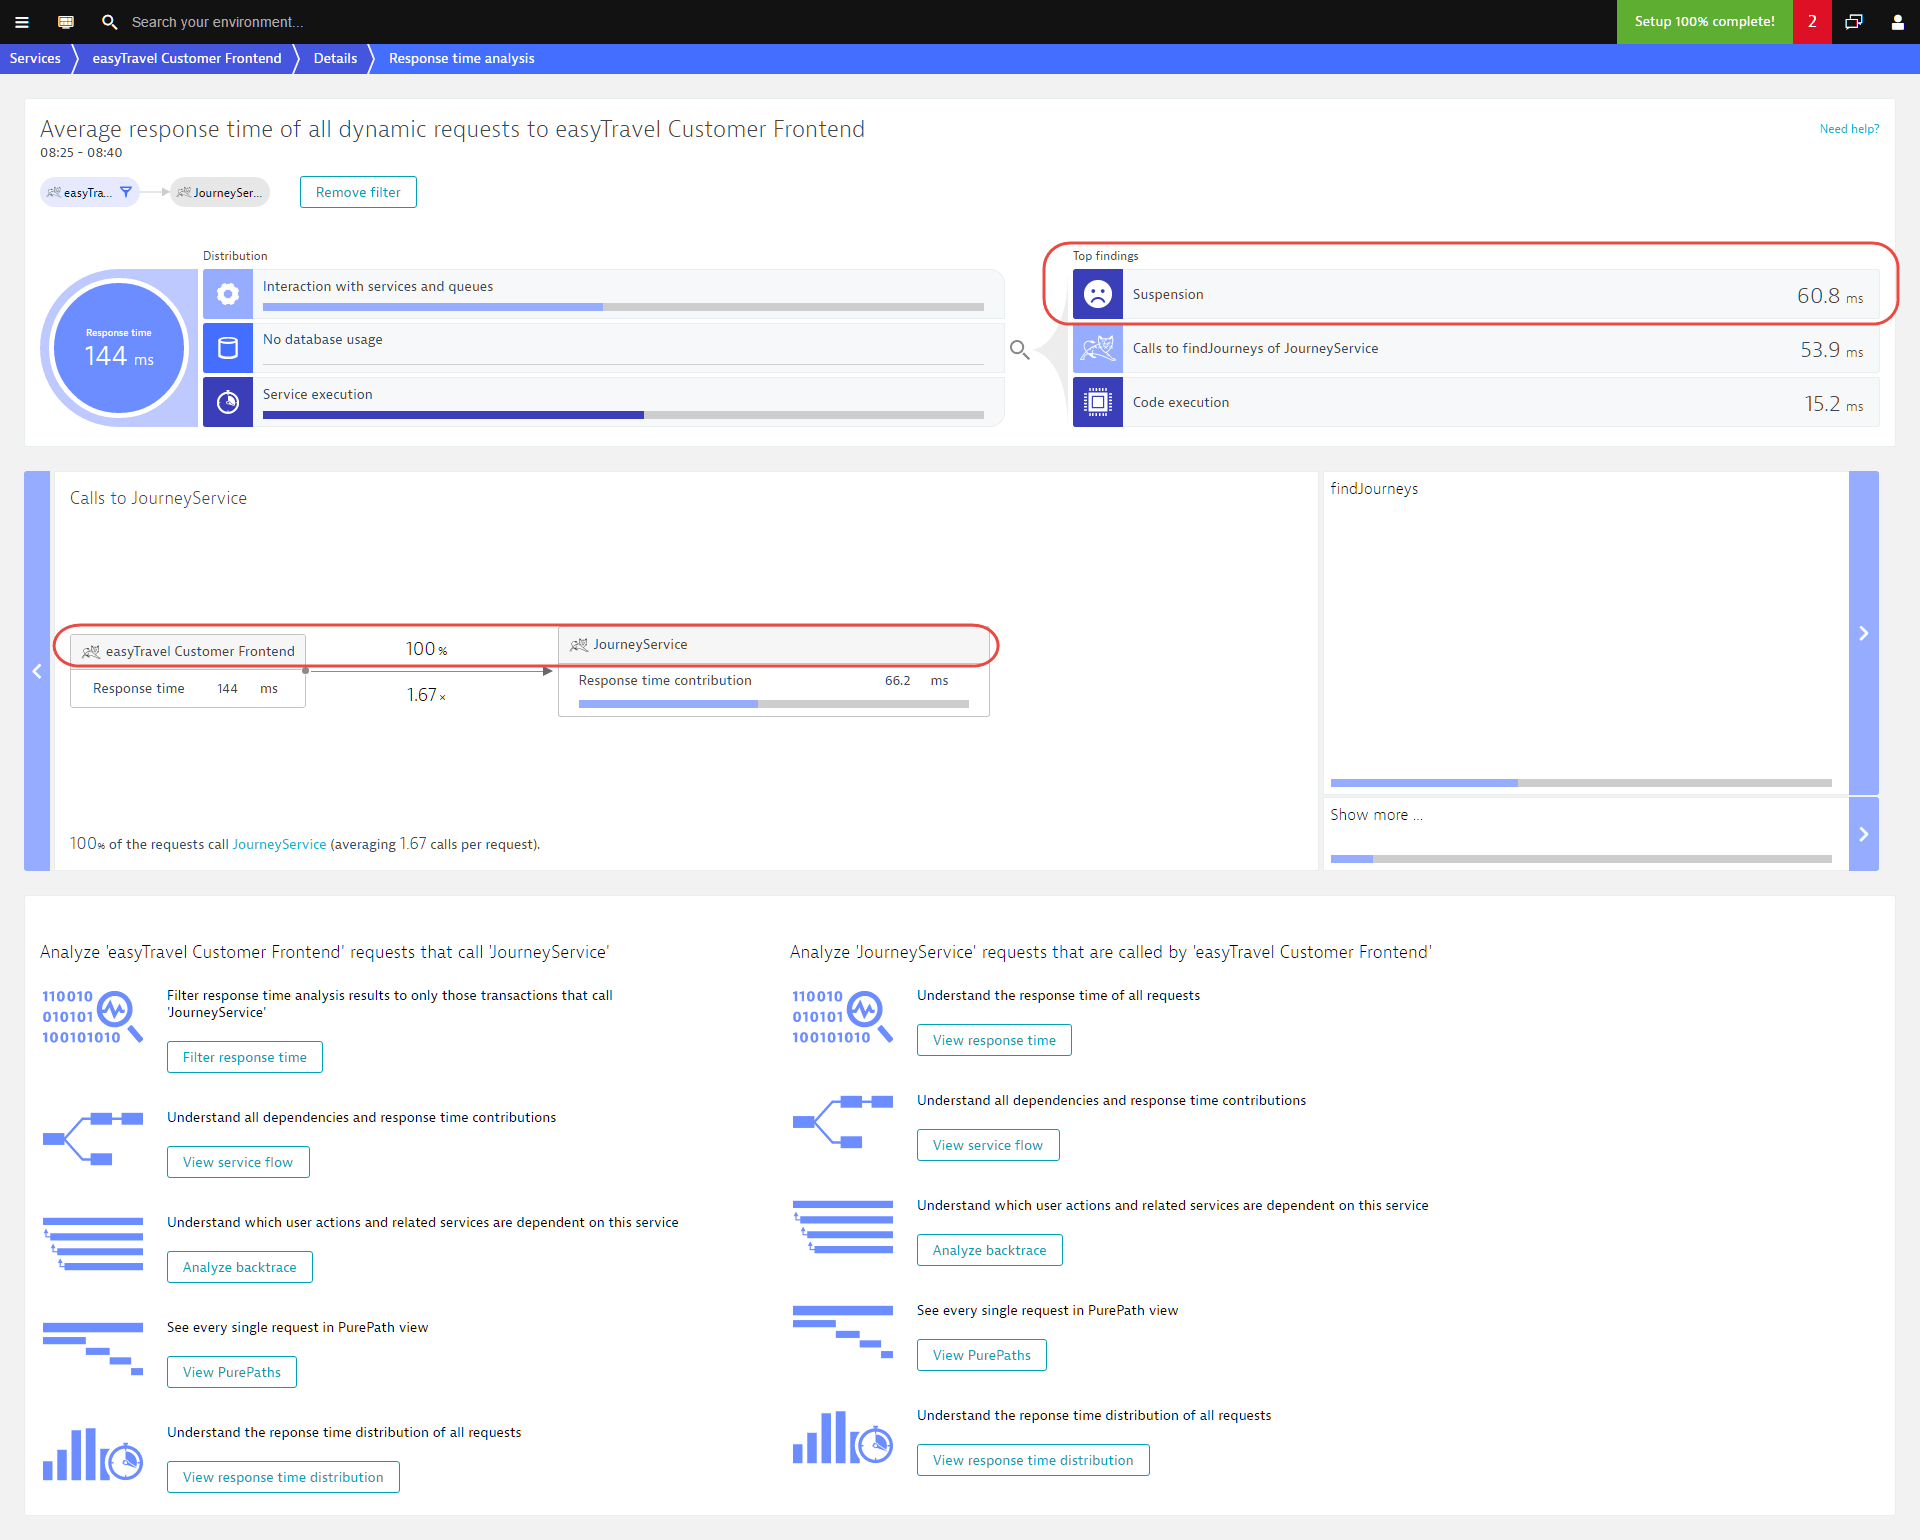
Task: Click the magnifier icon beside distribution
Action: click(1019, 349)
